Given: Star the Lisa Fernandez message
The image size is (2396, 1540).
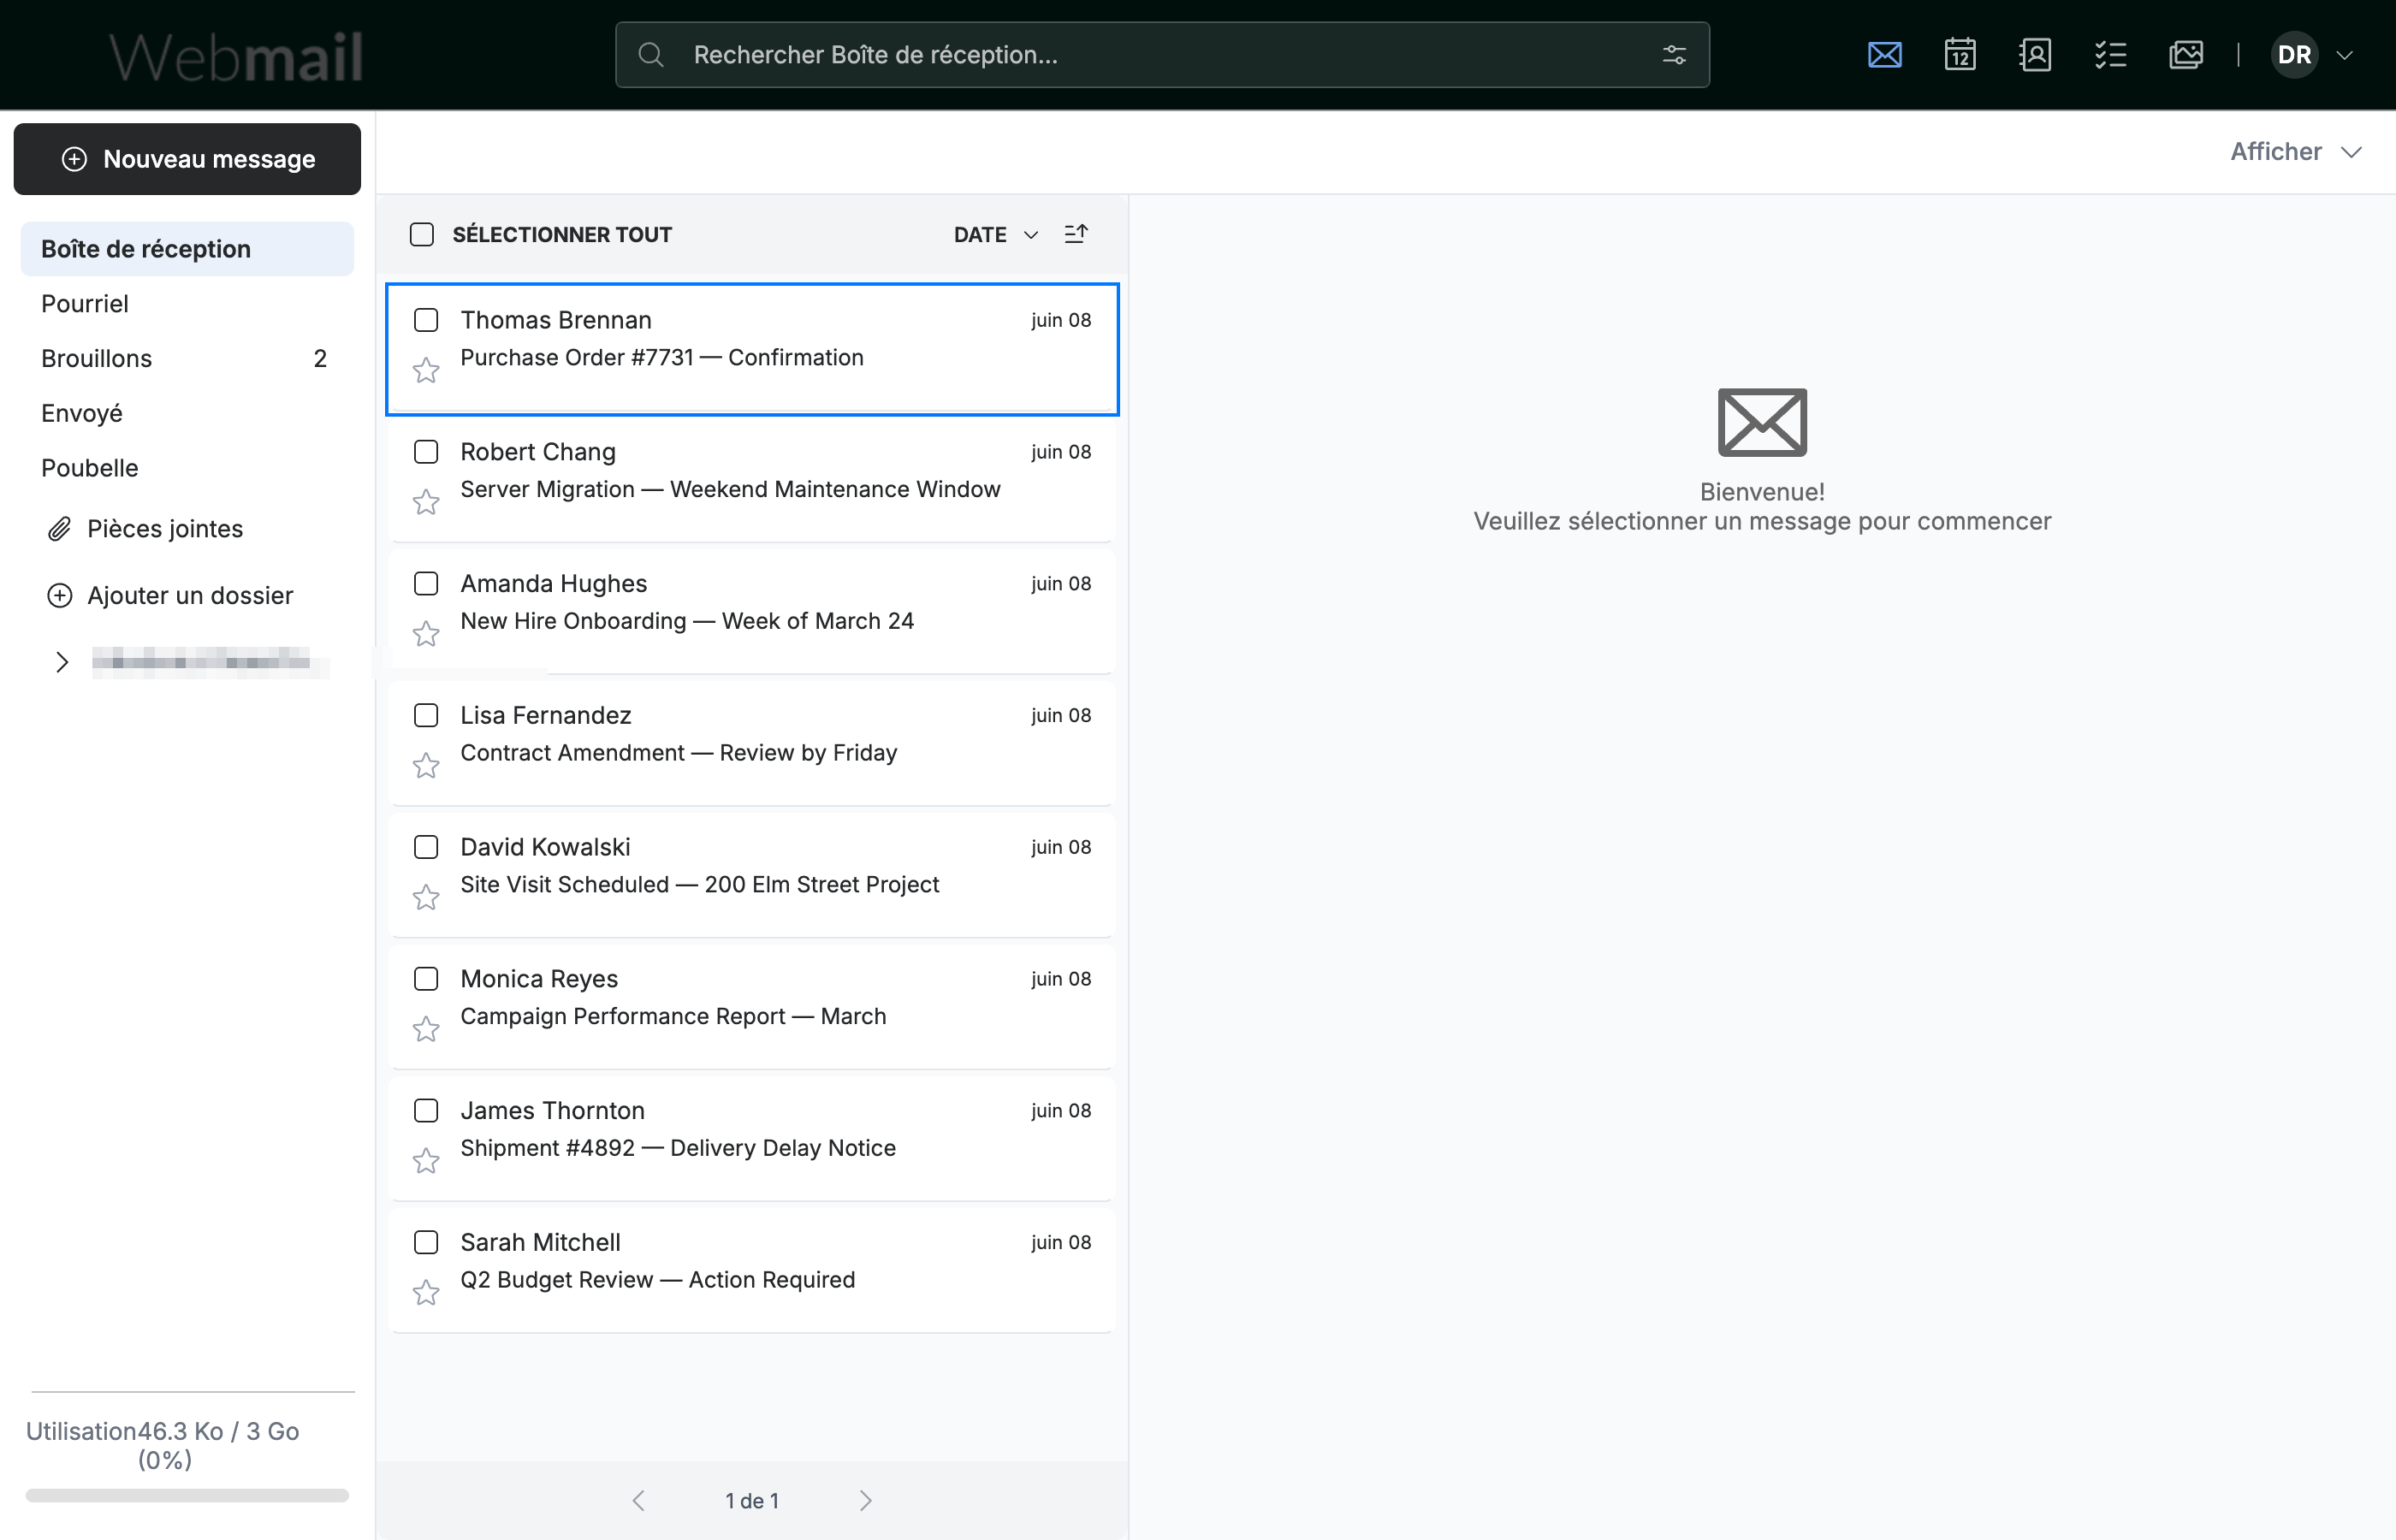Looking at the screenshot, I should 426,766.
